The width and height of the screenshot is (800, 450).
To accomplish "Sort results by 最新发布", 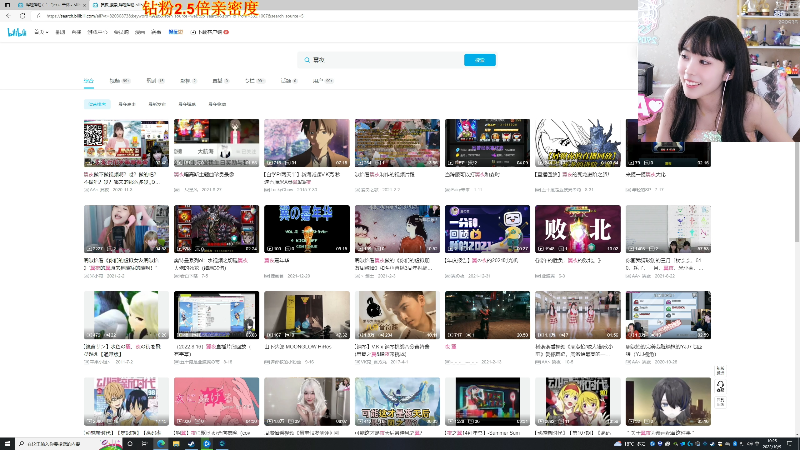I will (157, 104).
